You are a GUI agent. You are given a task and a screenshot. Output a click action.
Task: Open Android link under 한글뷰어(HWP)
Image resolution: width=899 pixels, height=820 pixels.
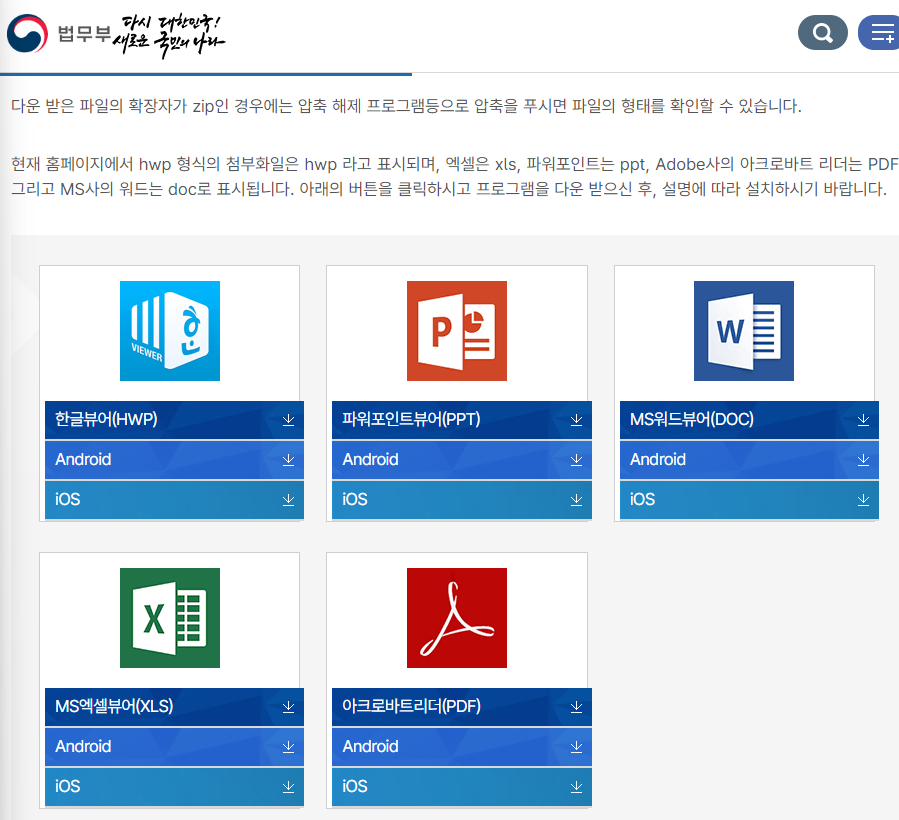pyautogui.click(x=174, y=460)
